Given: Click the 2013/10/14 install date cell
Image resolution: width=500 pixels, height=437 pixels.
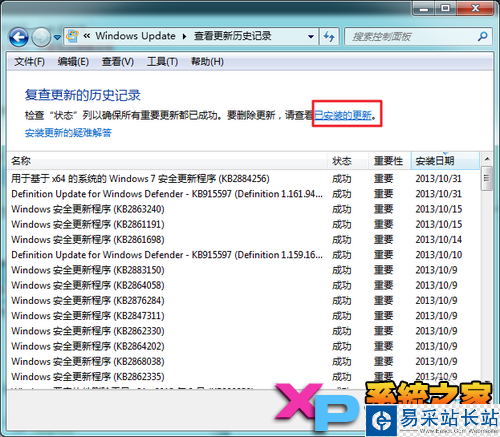Looking at the screenshot, I should coord(439,240).
